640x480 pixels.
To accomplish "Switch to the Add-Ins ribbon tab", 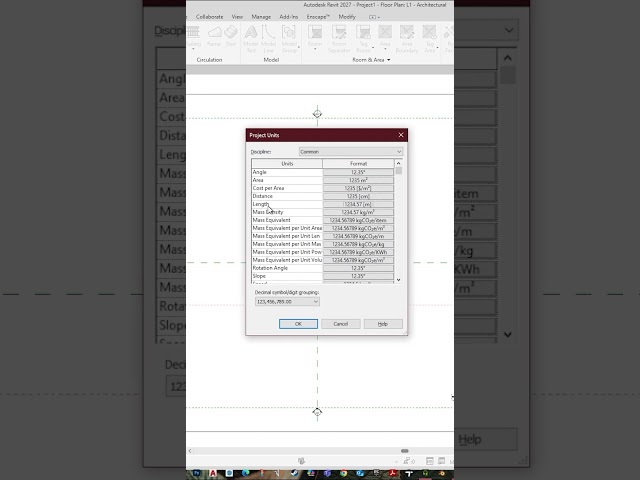I will (x=289, y=17).
